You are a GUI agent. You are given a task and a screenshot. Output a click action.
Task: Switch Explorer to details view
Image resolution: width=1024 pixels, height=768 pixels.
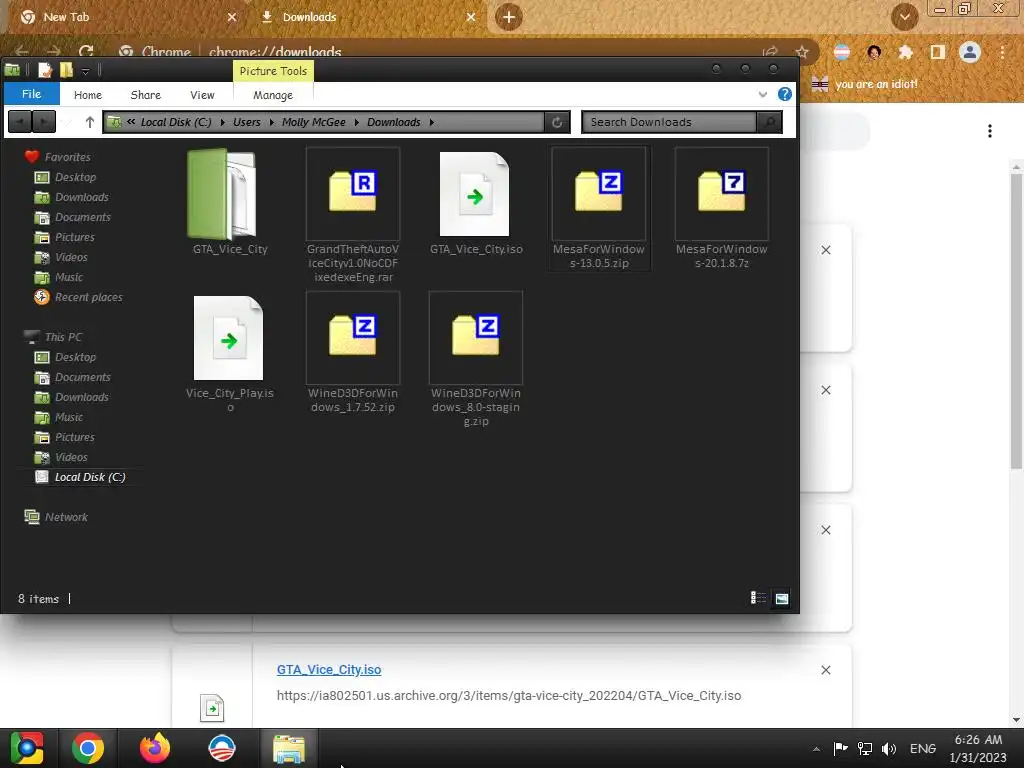758,598
